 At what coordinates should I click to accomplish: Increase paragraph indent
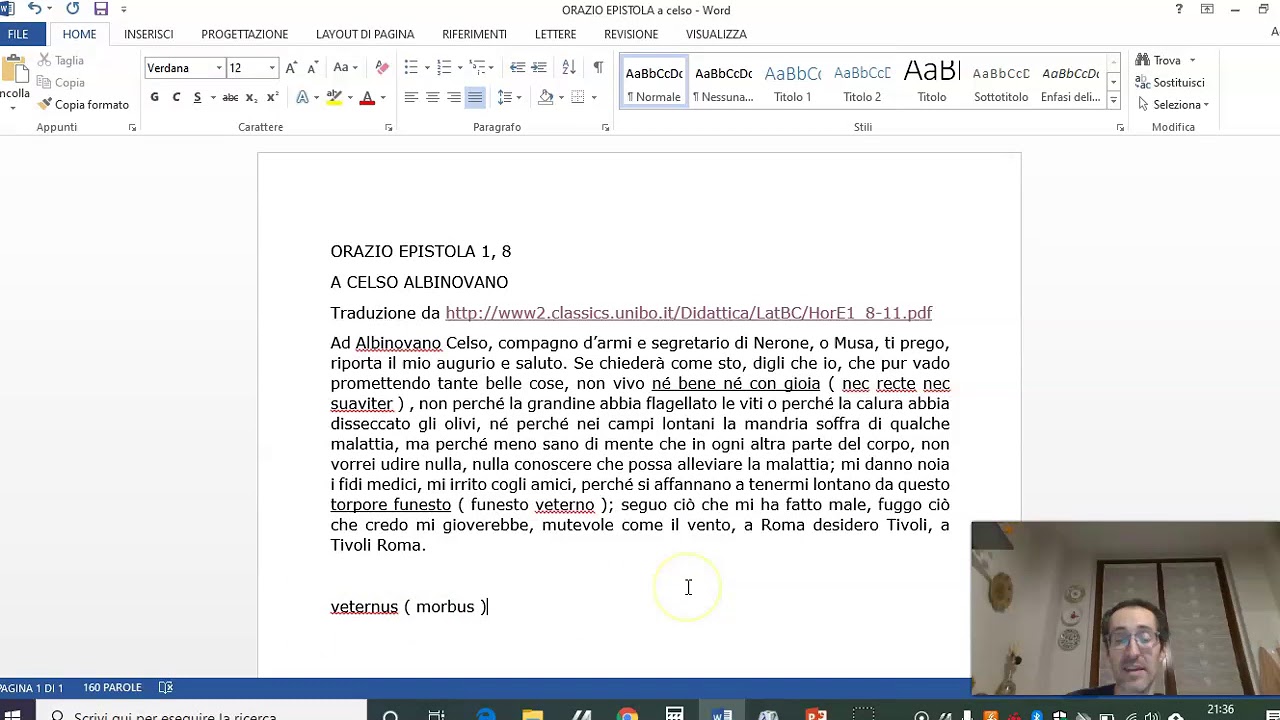click(x=539, y=67)
